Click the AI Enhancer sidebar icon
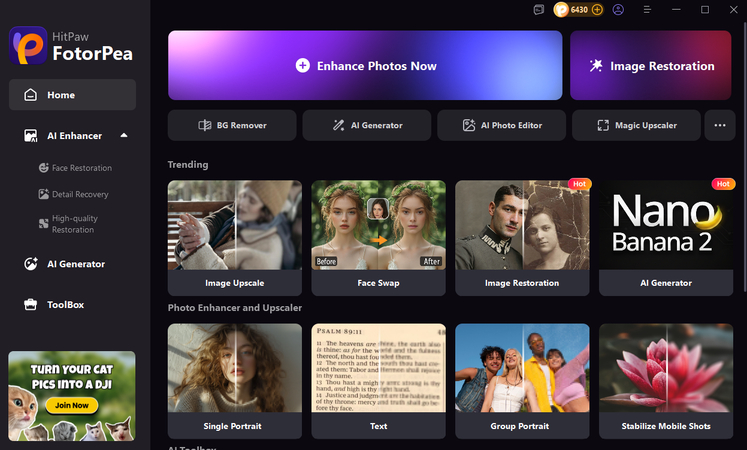The height and width of the screenshot is (450, 747). (x=30, y=136)
